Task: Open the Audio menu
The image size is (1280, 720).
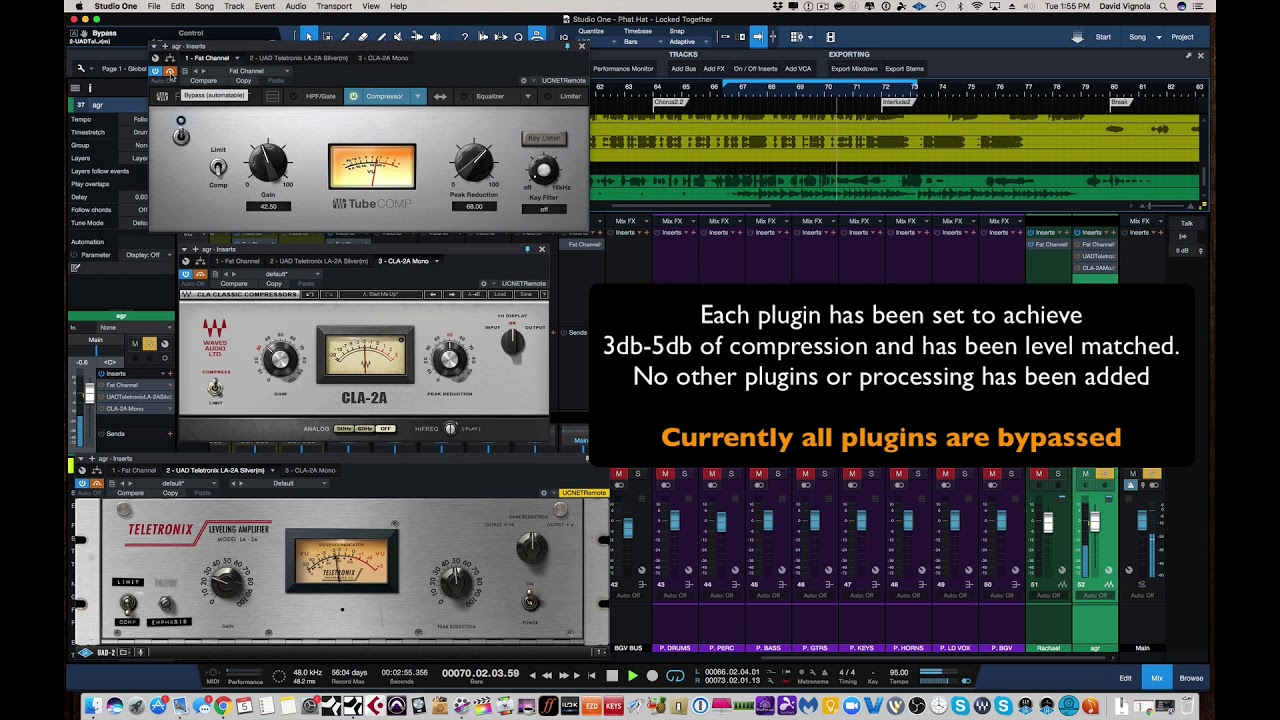Action: pos(295,6)
